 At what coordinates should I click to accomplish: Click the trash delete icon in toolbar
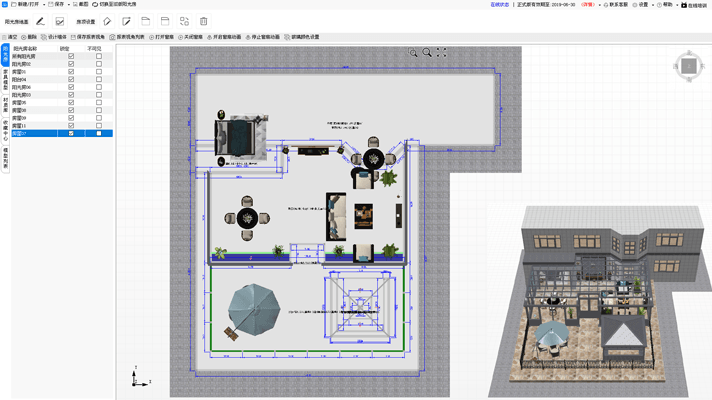(x=204, y=21)
